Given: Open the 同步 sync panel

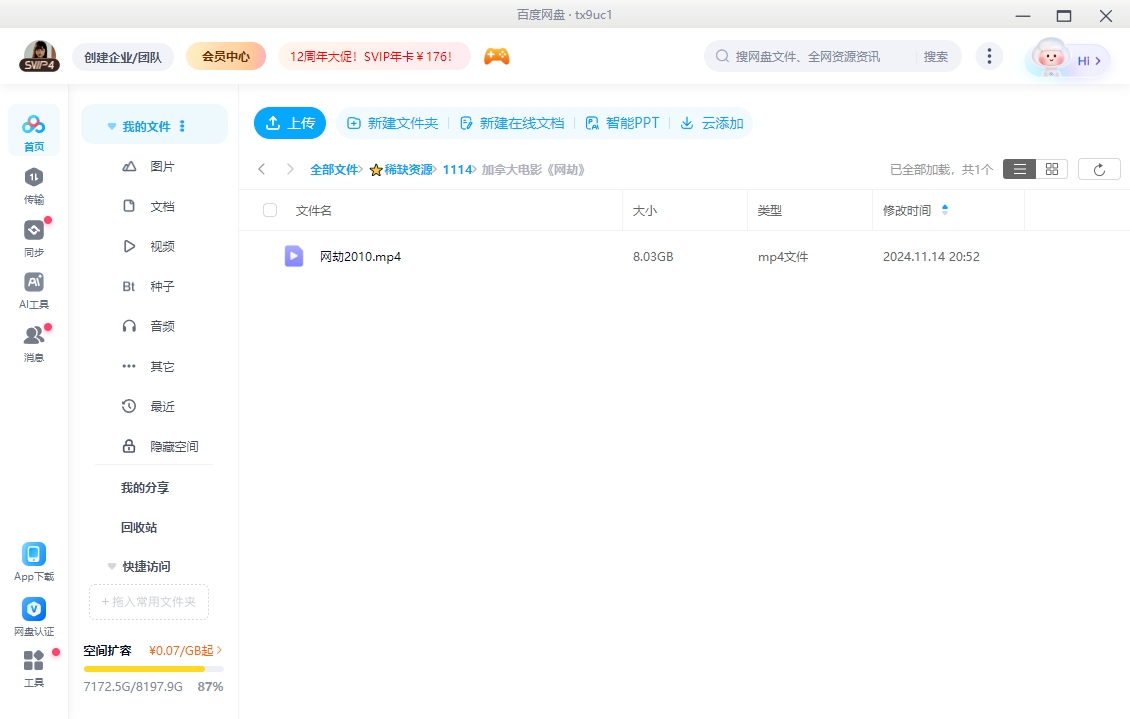Looking at the screenshot, I should pos(33,237).
